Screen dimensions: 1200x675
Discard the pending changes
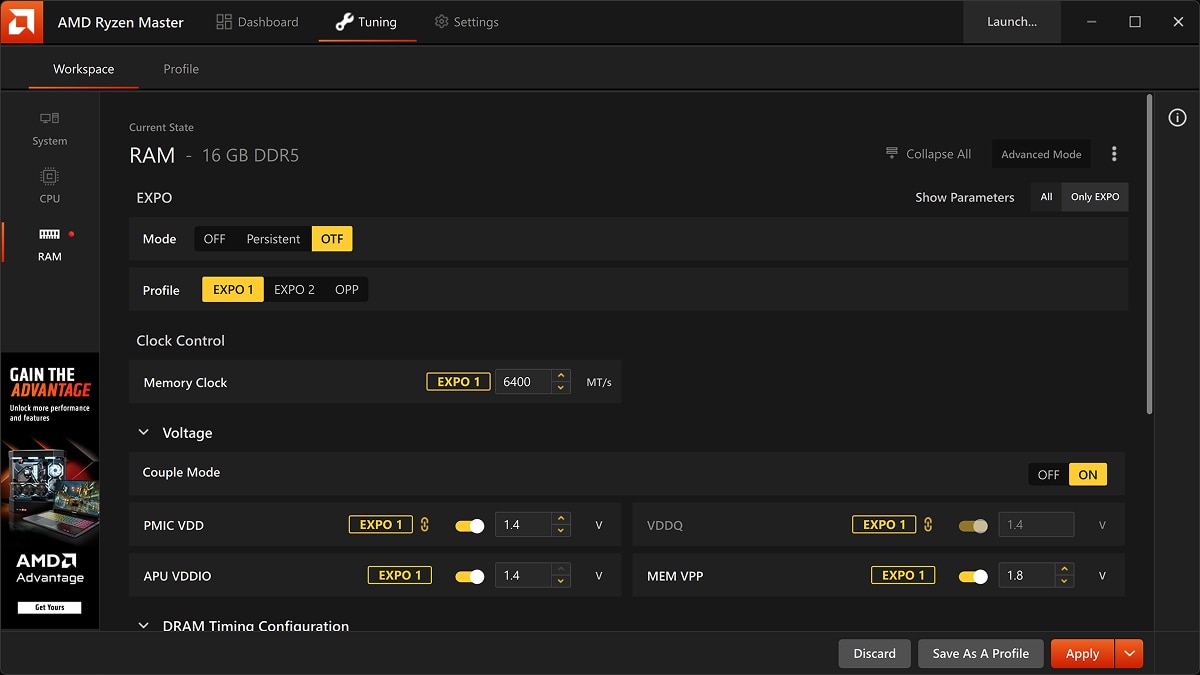(875, 653)
